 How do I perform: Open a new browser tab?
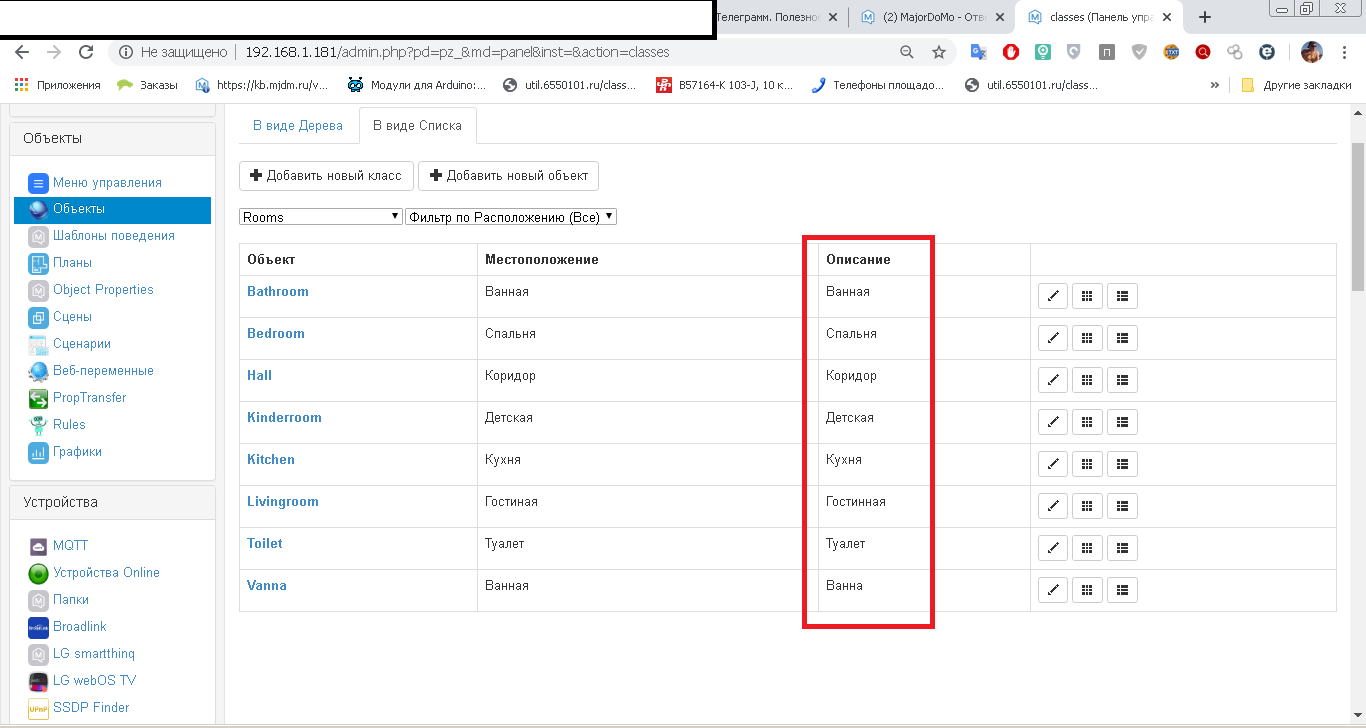[x=1205, y=17]
